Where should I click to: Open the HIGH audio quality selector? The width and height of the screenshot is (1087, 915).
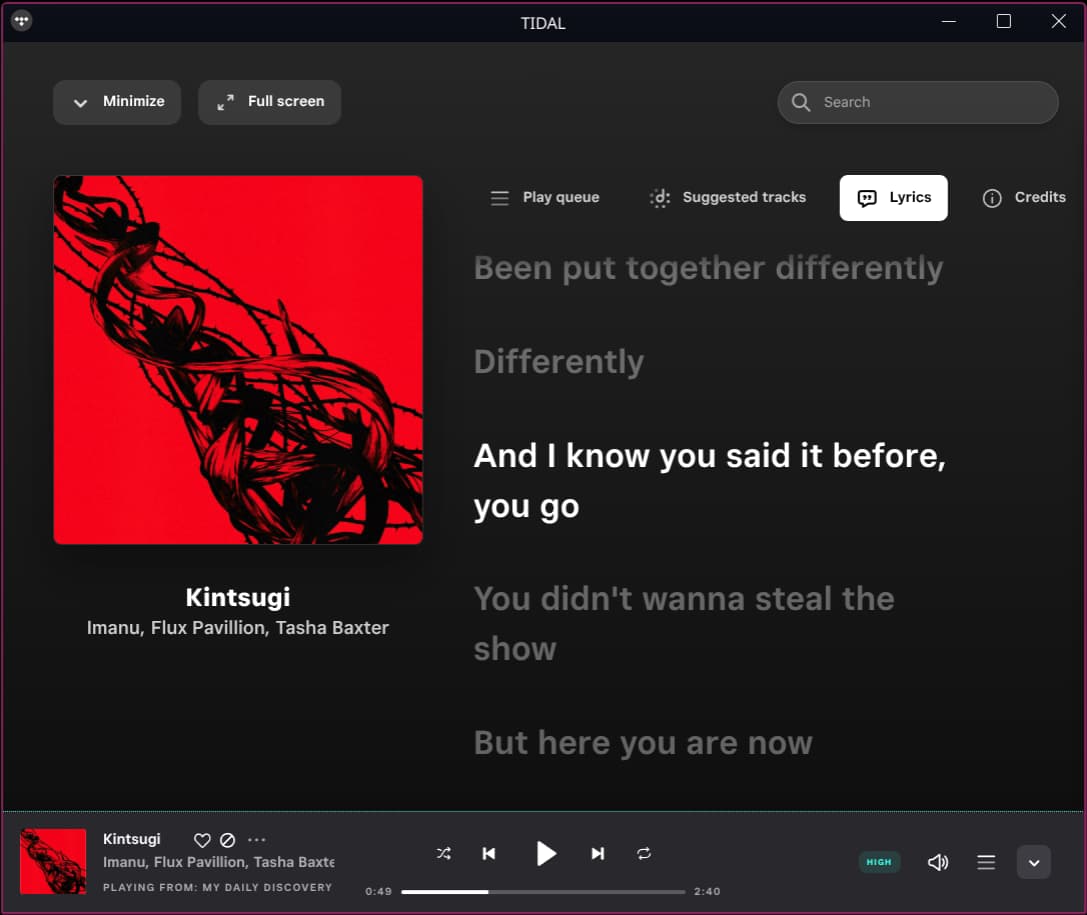point(879,861)
